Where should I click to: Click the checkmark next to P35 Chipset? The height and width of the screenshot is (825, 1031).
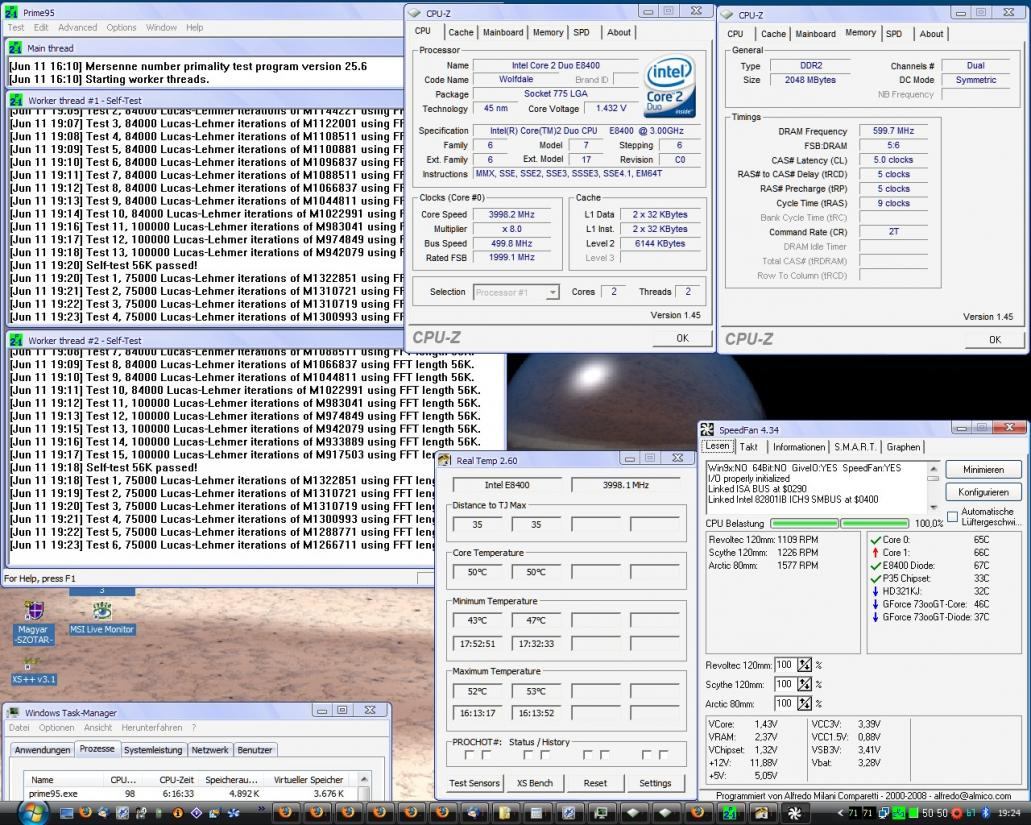(x=875, y=579)
